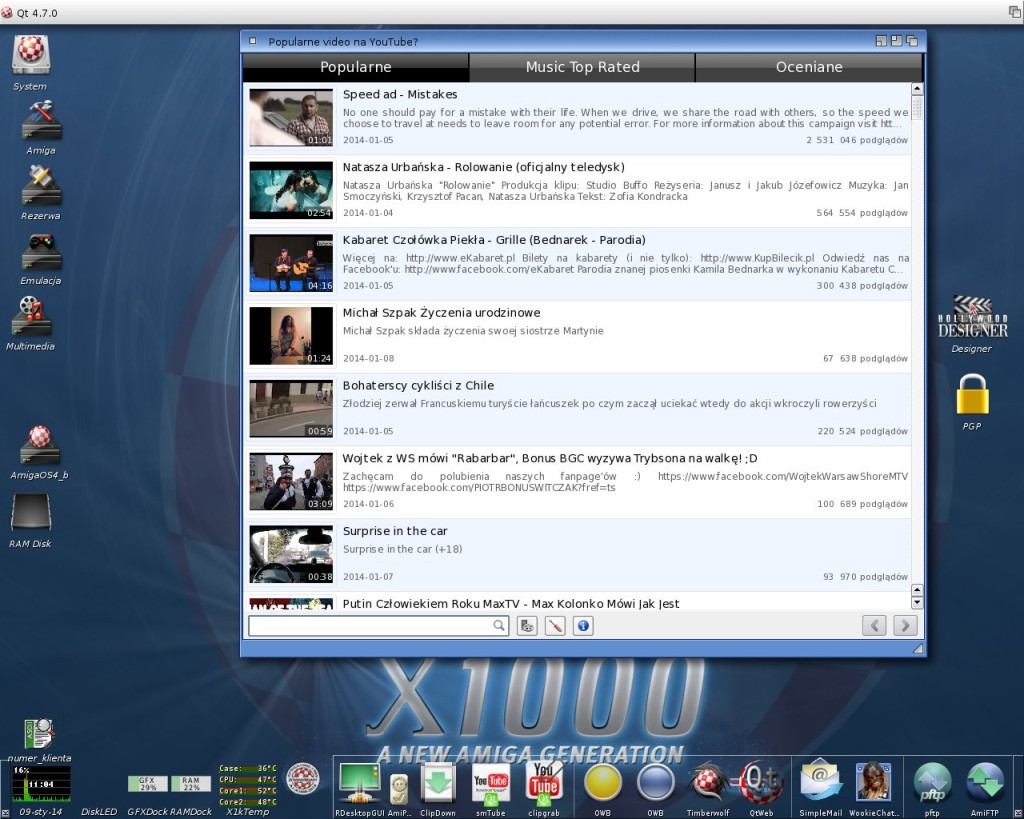Launch AmiP.. from the dock
The height and width of the screenshot is (819, 1024).
tap(399, 790)
